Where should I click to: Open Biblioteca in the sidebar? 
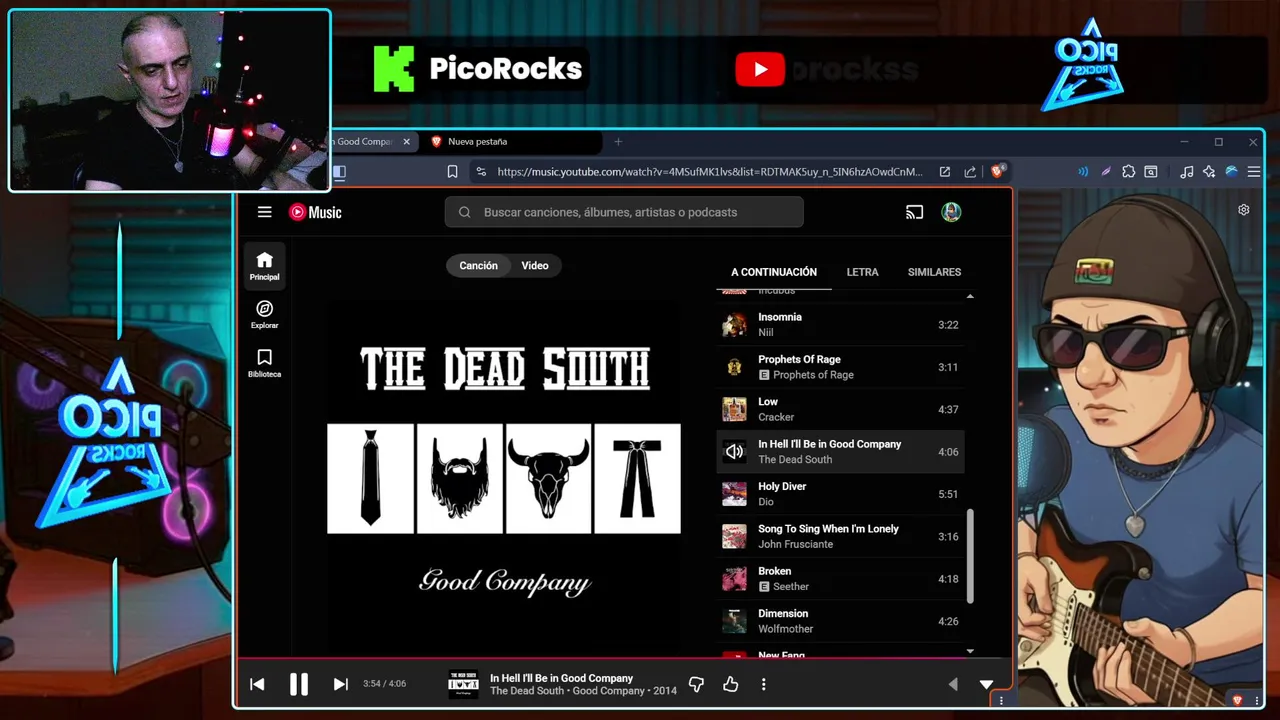click(x=264, y=363)
